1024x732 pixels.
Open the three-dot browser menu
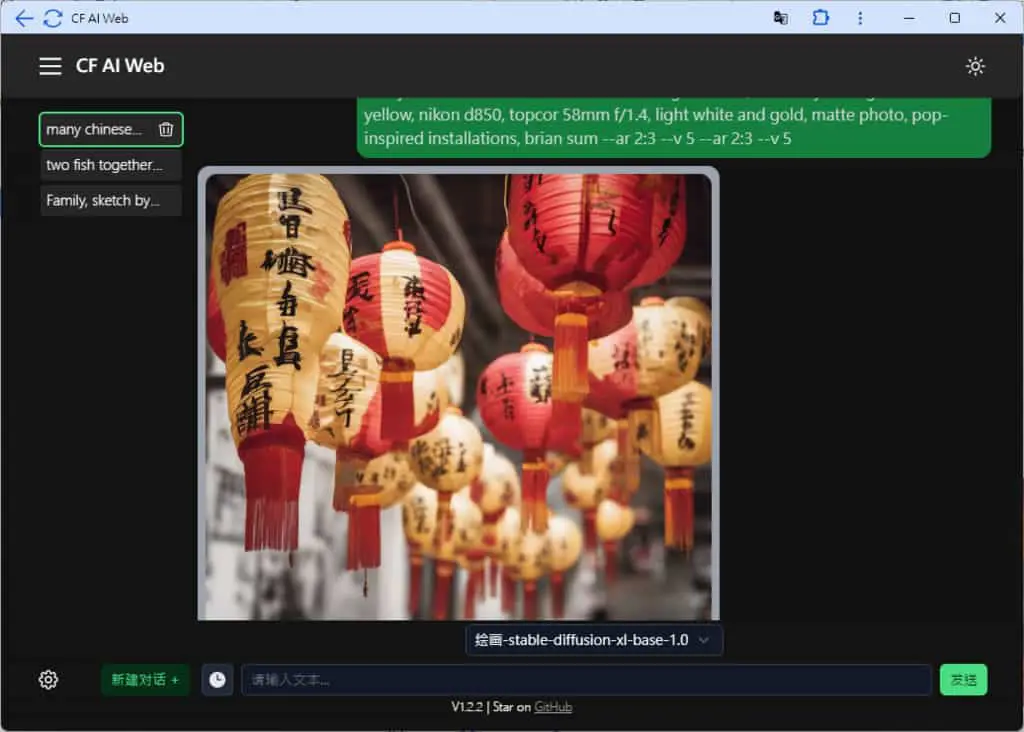pyautogui.click(x=859, y=18)
